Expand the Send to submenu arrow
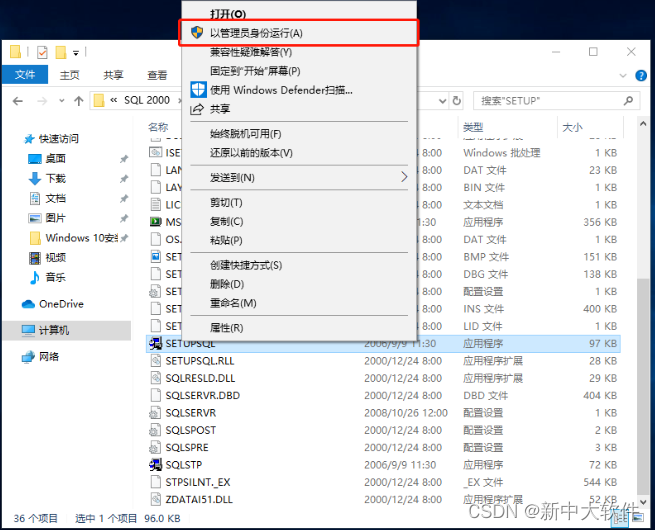The image size is (655, 530). coord(404,177)
